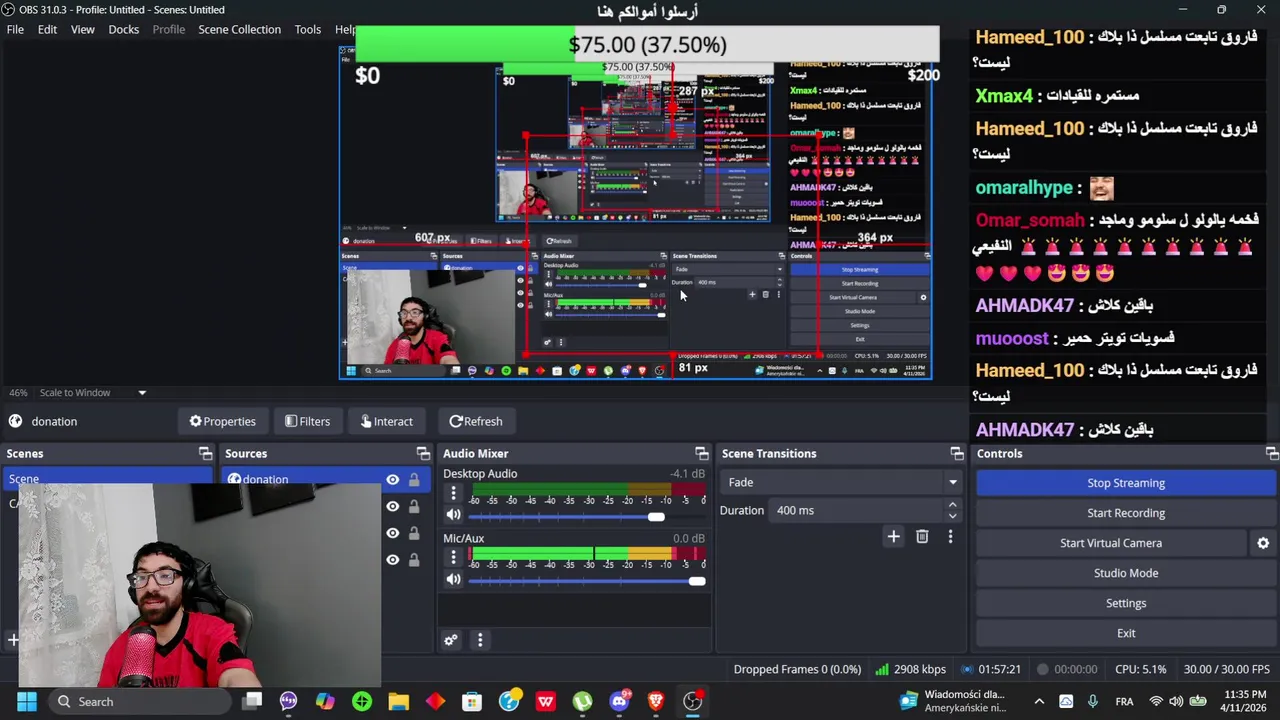Open virtual camera settings gear
Image resolution: width=1280 pixels, height=720 pixels.
click(x=1263, y=543)
